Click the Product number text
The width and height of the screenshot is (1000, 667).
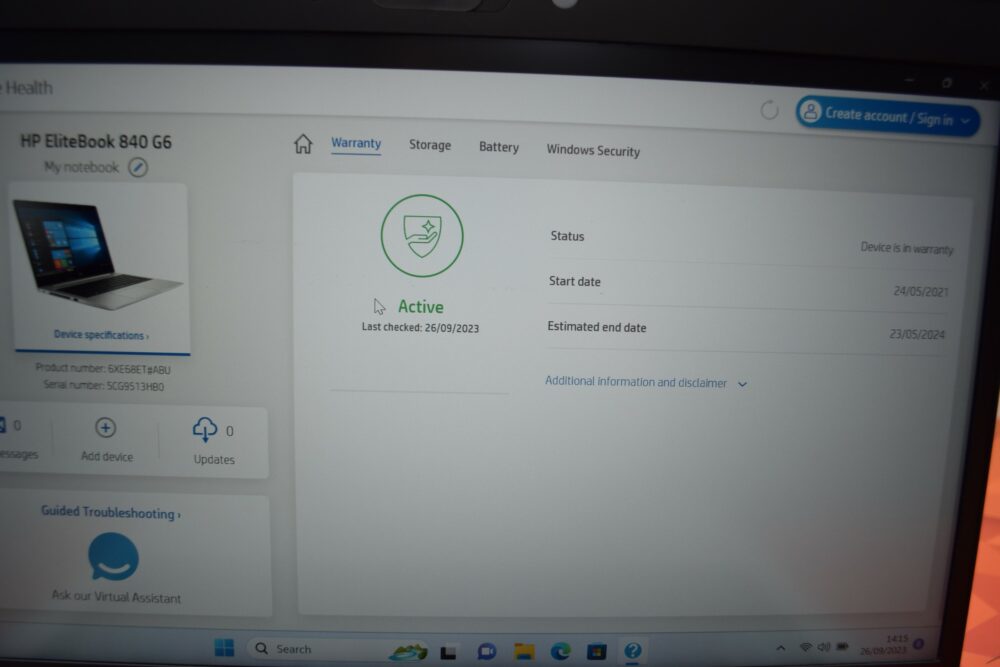pyautogui.click(x=103, y=369)
